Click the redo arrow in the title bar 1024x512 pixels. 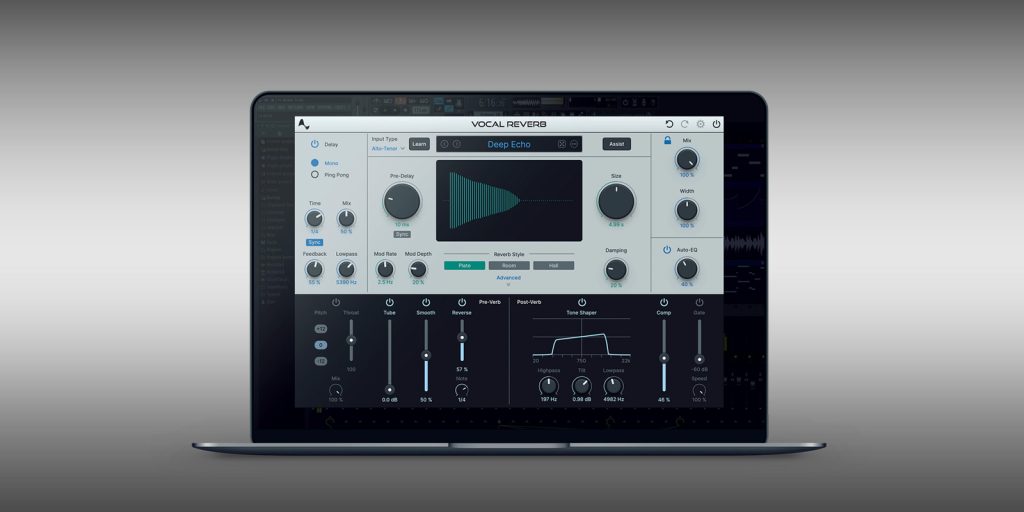coord(685,124)
